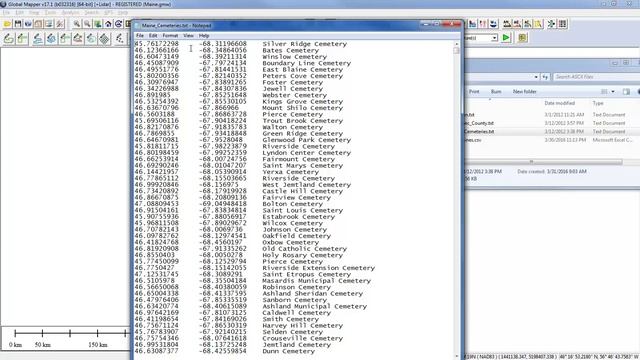Open data file with yellow folder icon
Screen dimensions: 640x360
point(7,24)
